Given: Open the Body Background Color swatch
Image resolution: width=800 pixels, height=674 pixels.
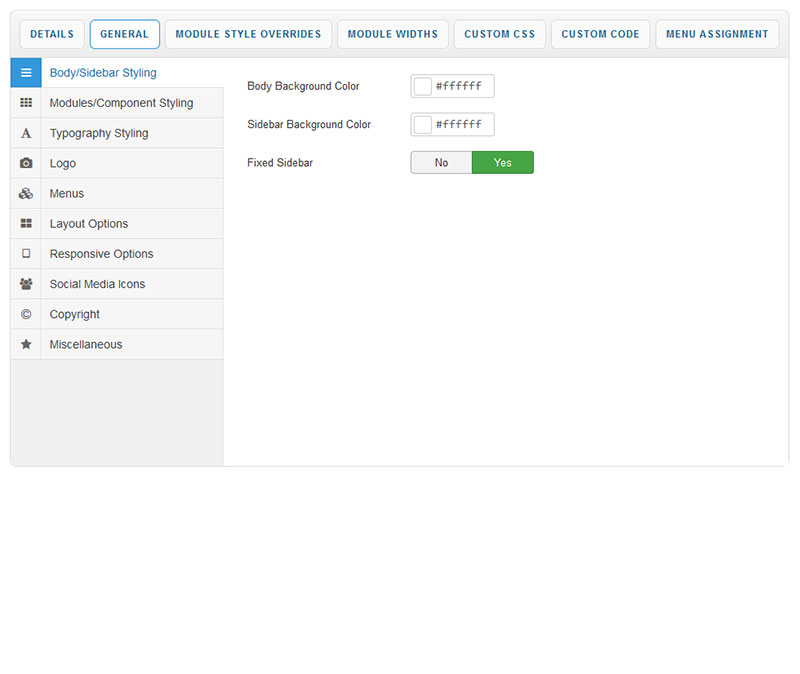Looking at the screenshot, I should [423, 87].
